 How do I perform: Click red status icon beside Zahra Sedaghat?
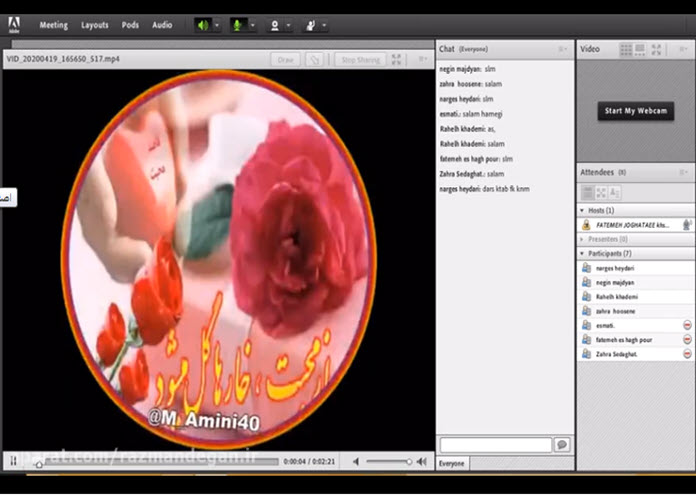(687, 354)
